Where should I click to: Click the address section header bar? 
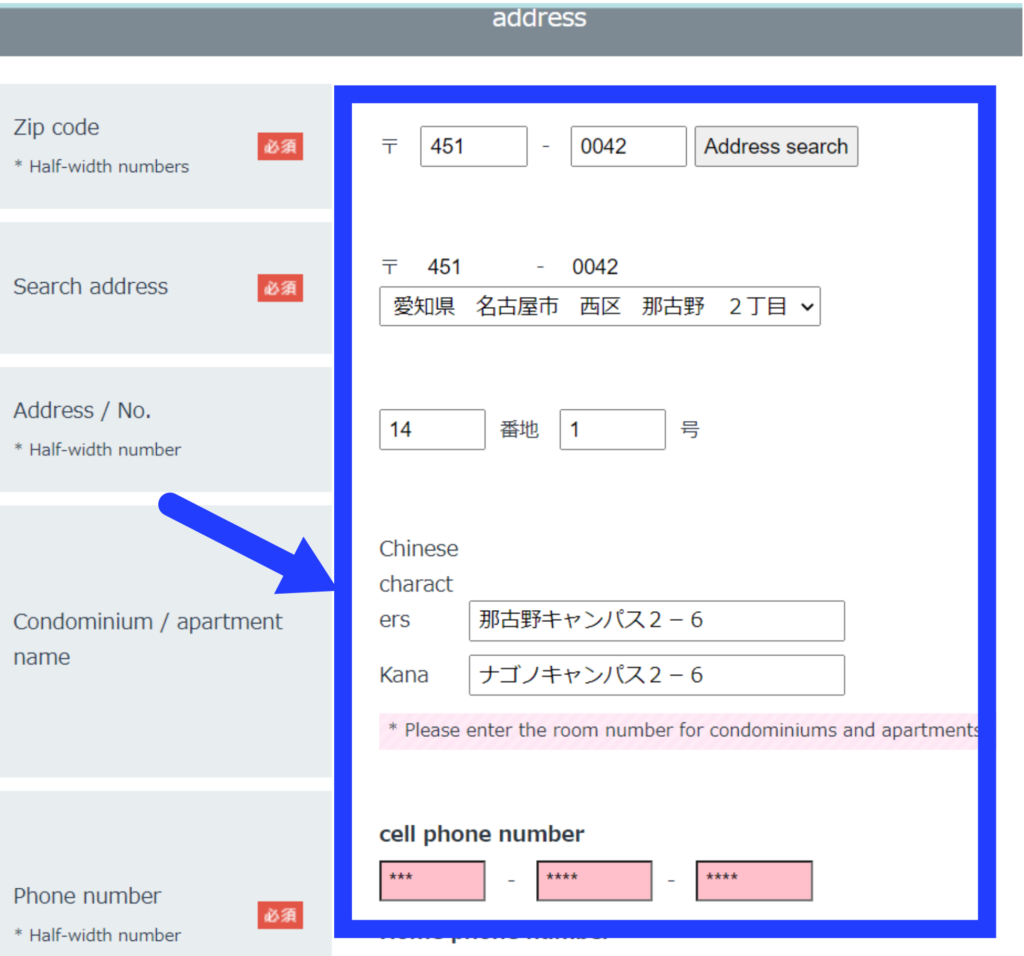pyautogui.click(x=510, y=28)
